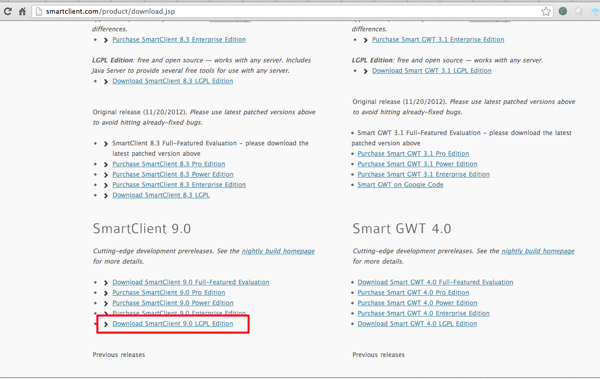Download SmartClient 9.0 Full-Featured Evaluation
Screen dimensions: 600x379
[x=191, y=282]
